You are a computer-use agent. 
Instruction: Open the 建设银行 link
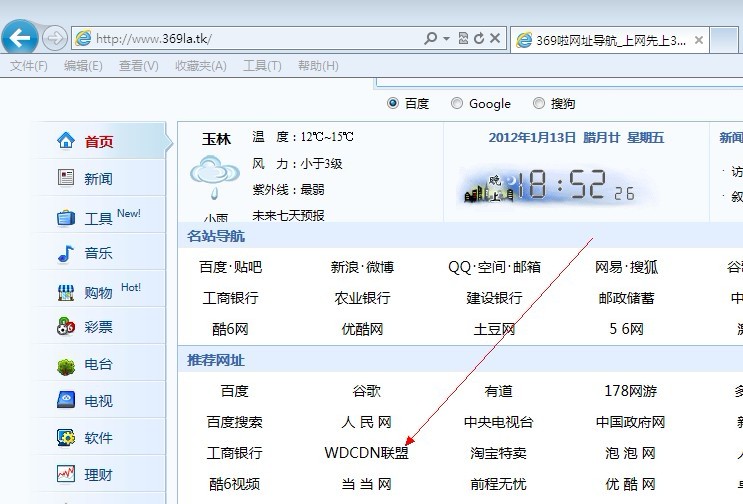tap(494, 298)
